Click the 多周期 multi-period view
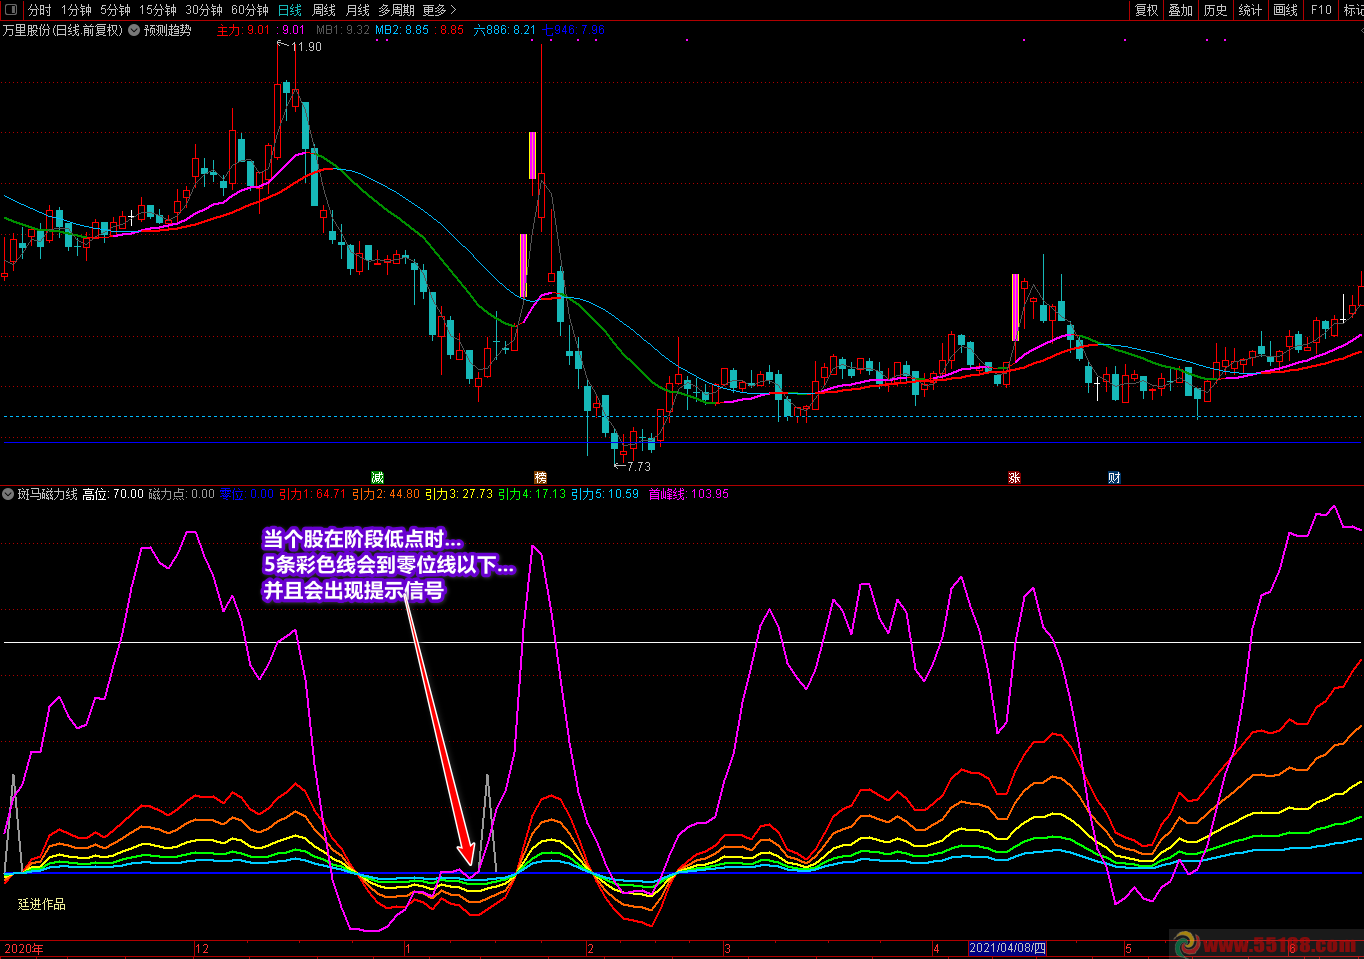 click(396, 10)
